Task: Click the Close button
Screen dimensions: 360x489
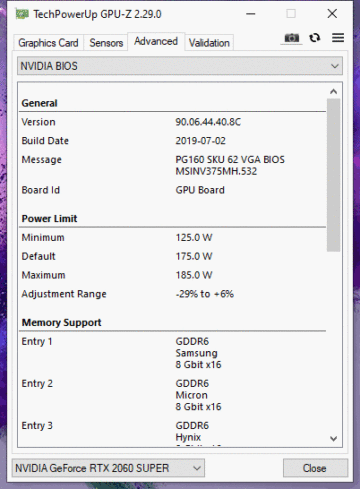Action: [315, 468]
